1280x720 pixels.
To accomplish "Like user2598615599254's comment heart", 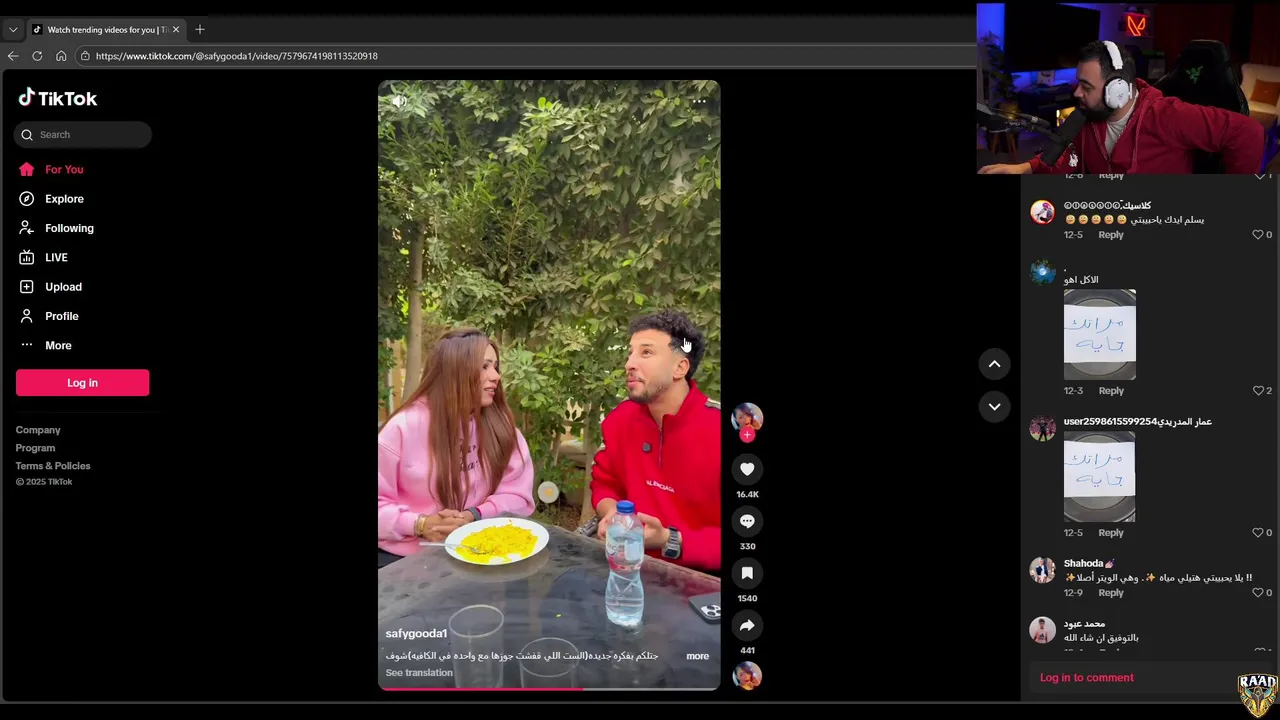I will [x=1258, y=533].
